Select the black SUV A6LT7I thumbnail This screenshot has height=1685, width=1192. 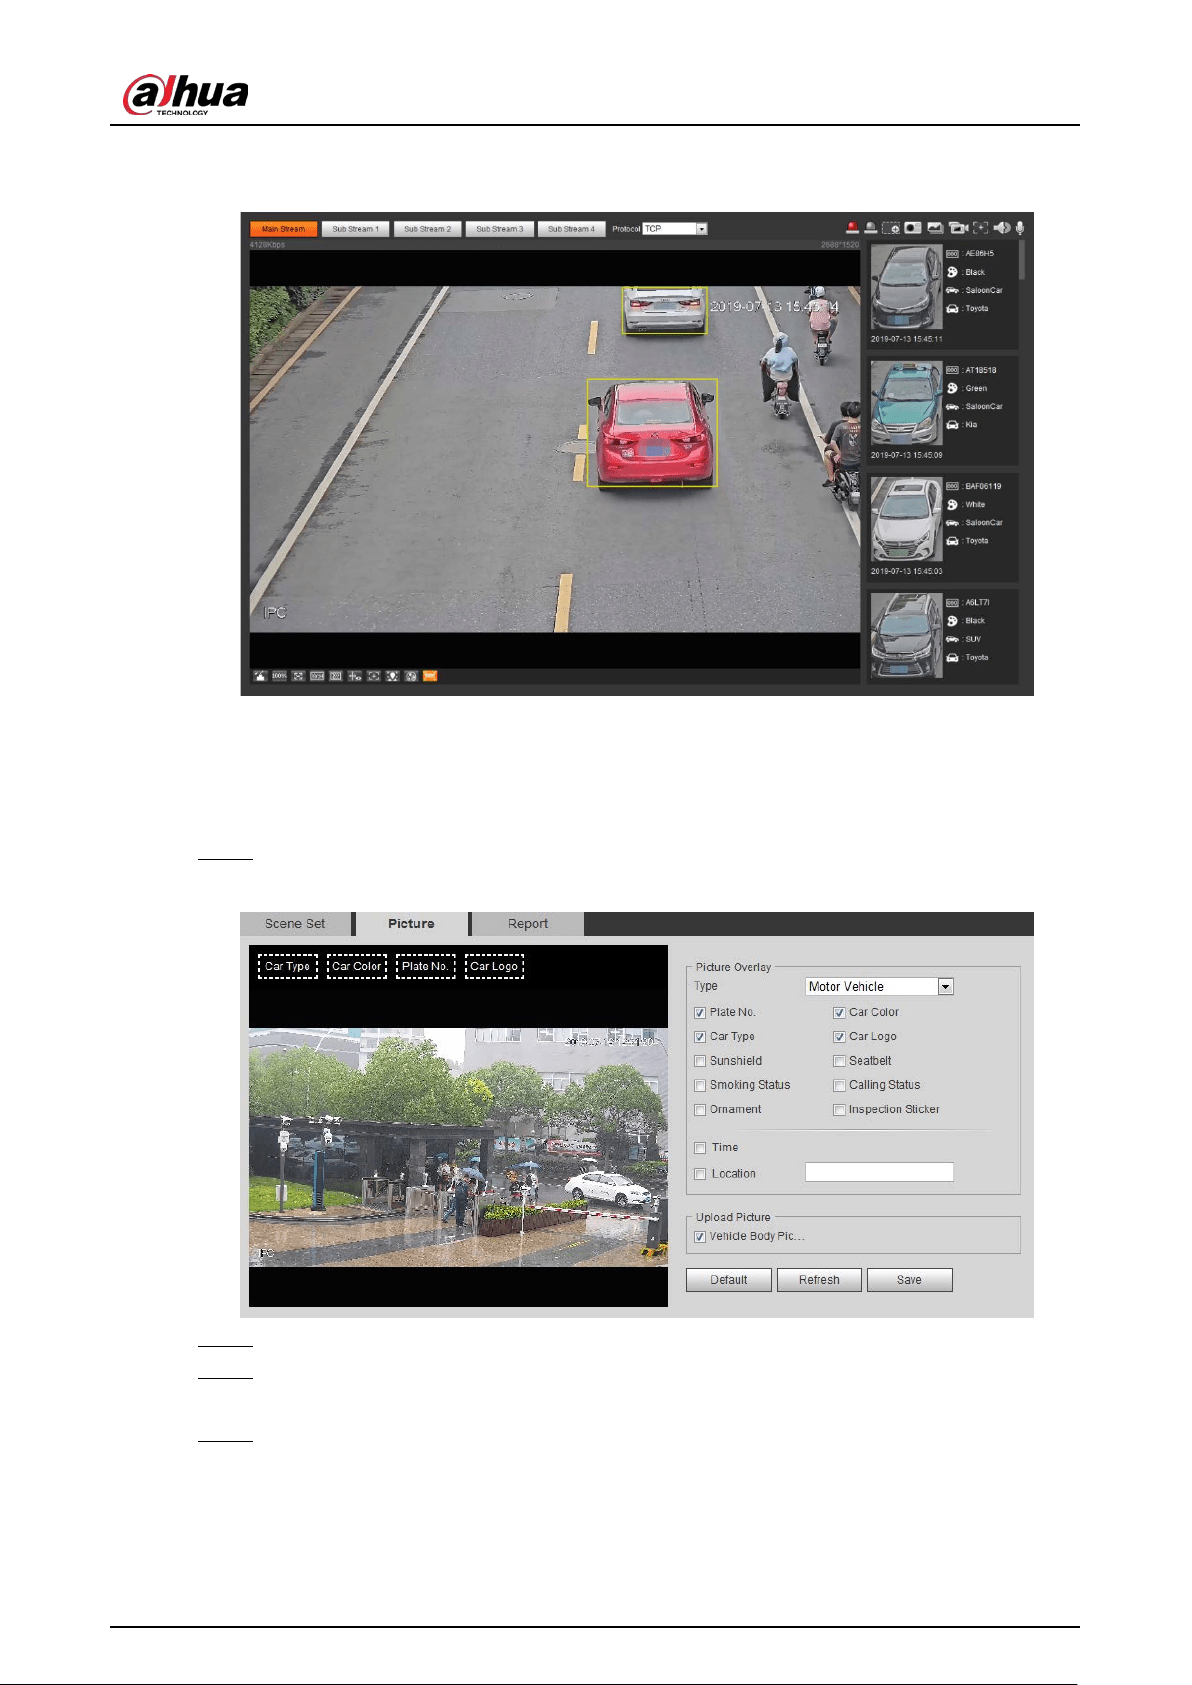tap(906, 636)
